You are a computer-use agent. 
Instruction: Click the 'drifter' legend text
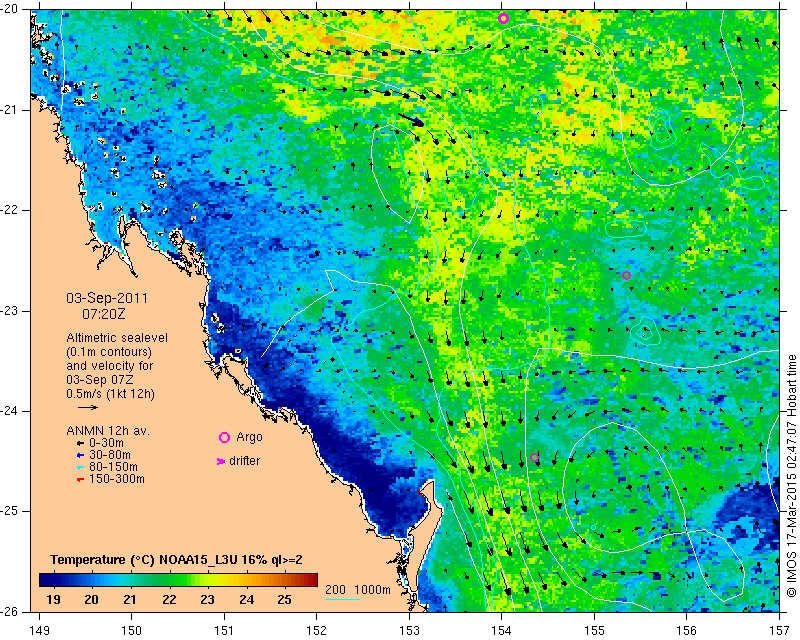(x=244, y=461)
